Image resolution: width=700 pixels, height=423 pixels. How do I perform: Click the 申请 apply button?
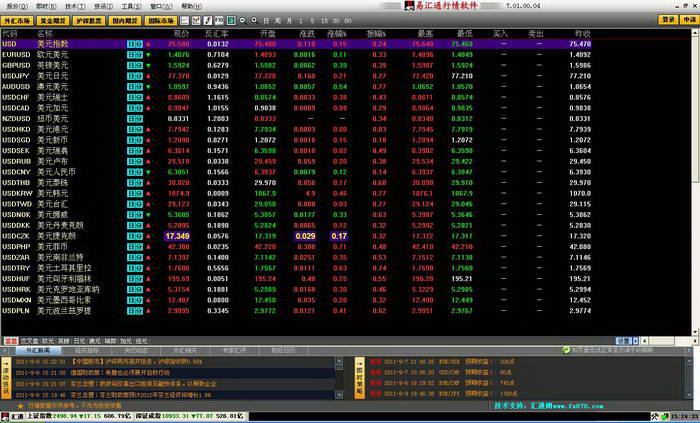(689, 20)
